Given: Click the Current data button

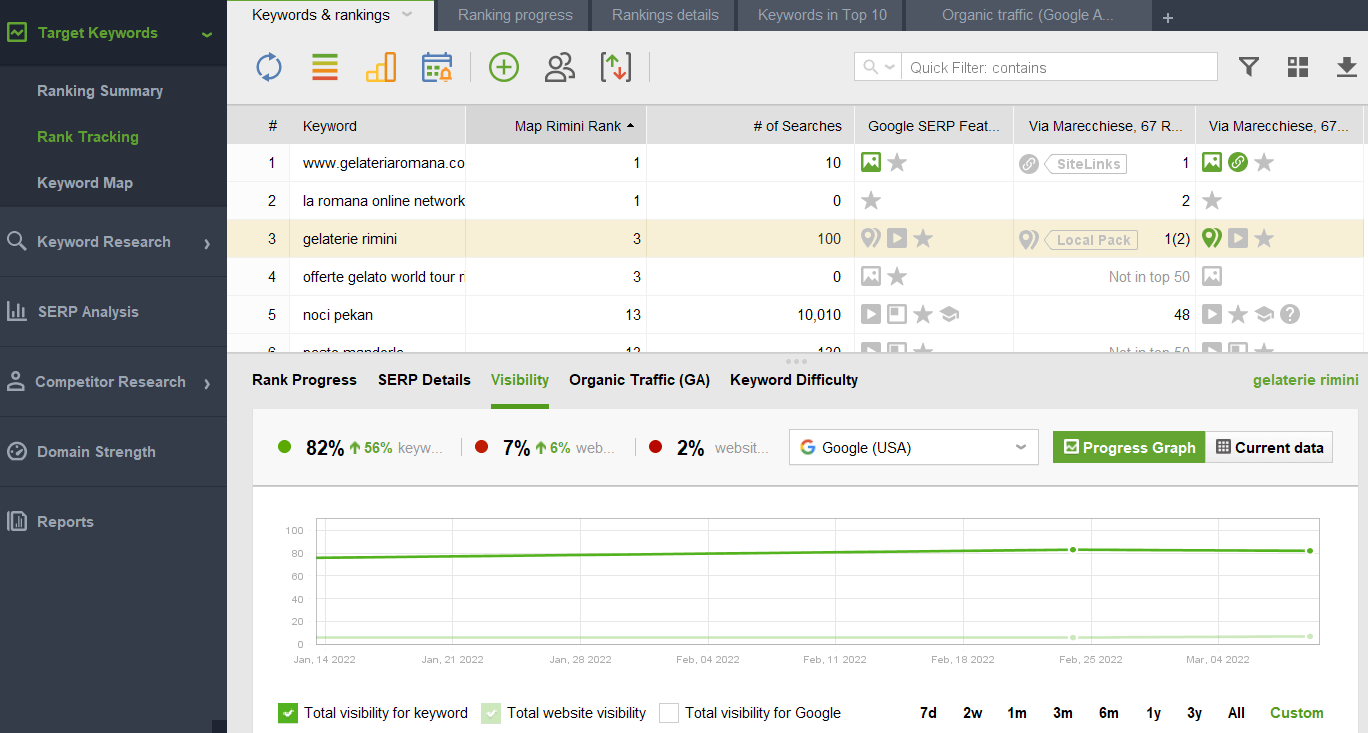Looking at the screenshot, I should click(x=1269, y=447).
